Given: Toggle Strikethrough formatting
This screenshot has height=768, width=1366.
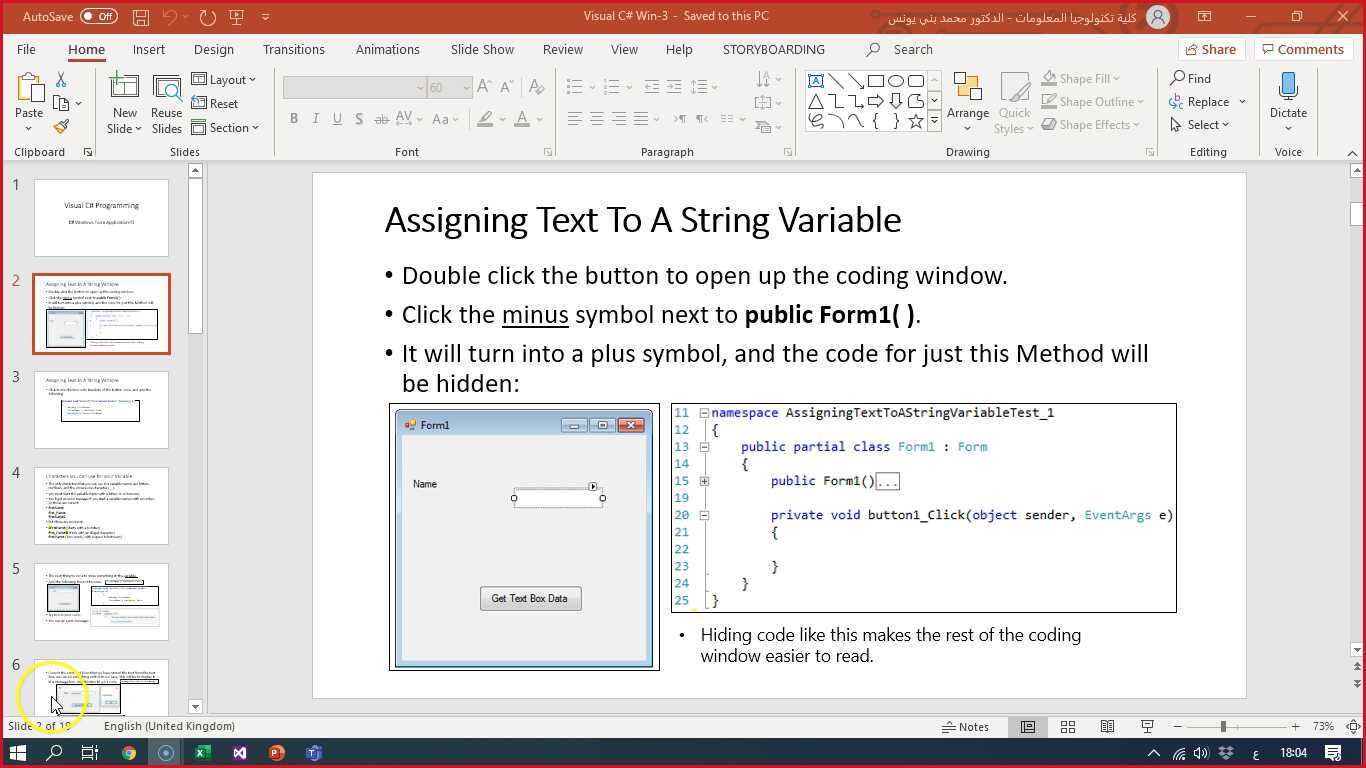Looking at the screenshot, I should coord(381,119).
